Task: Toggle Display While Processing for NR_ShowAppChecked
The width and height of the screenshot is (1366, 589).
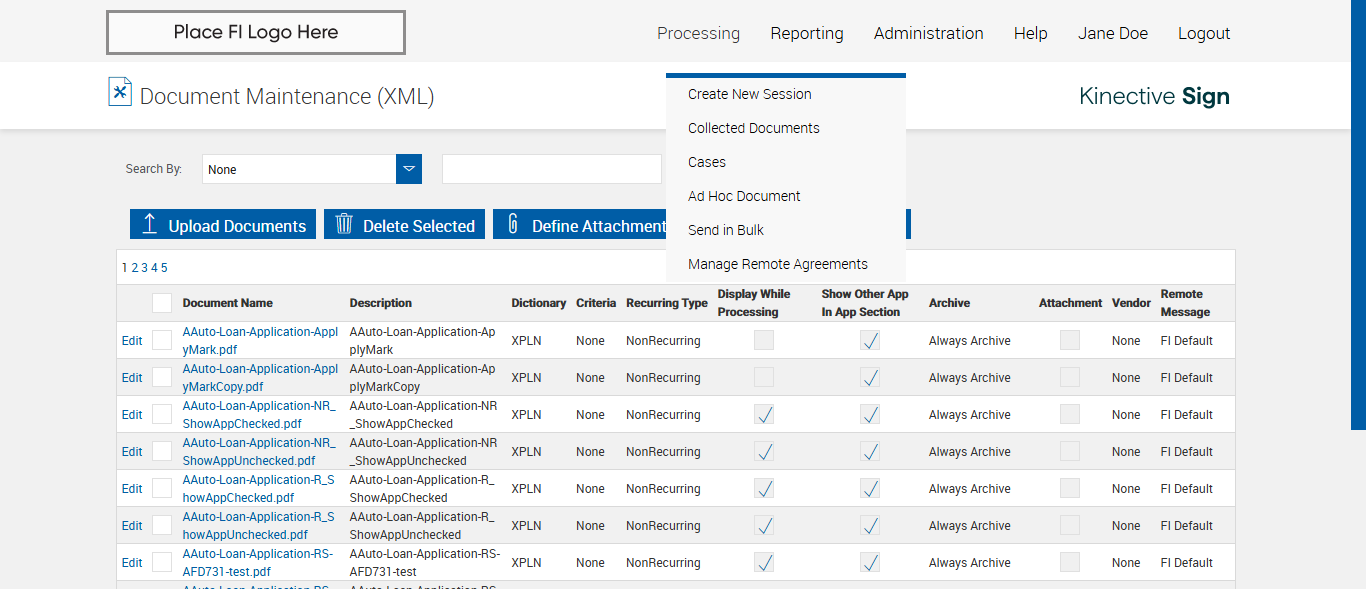Action: click(764, 415)
